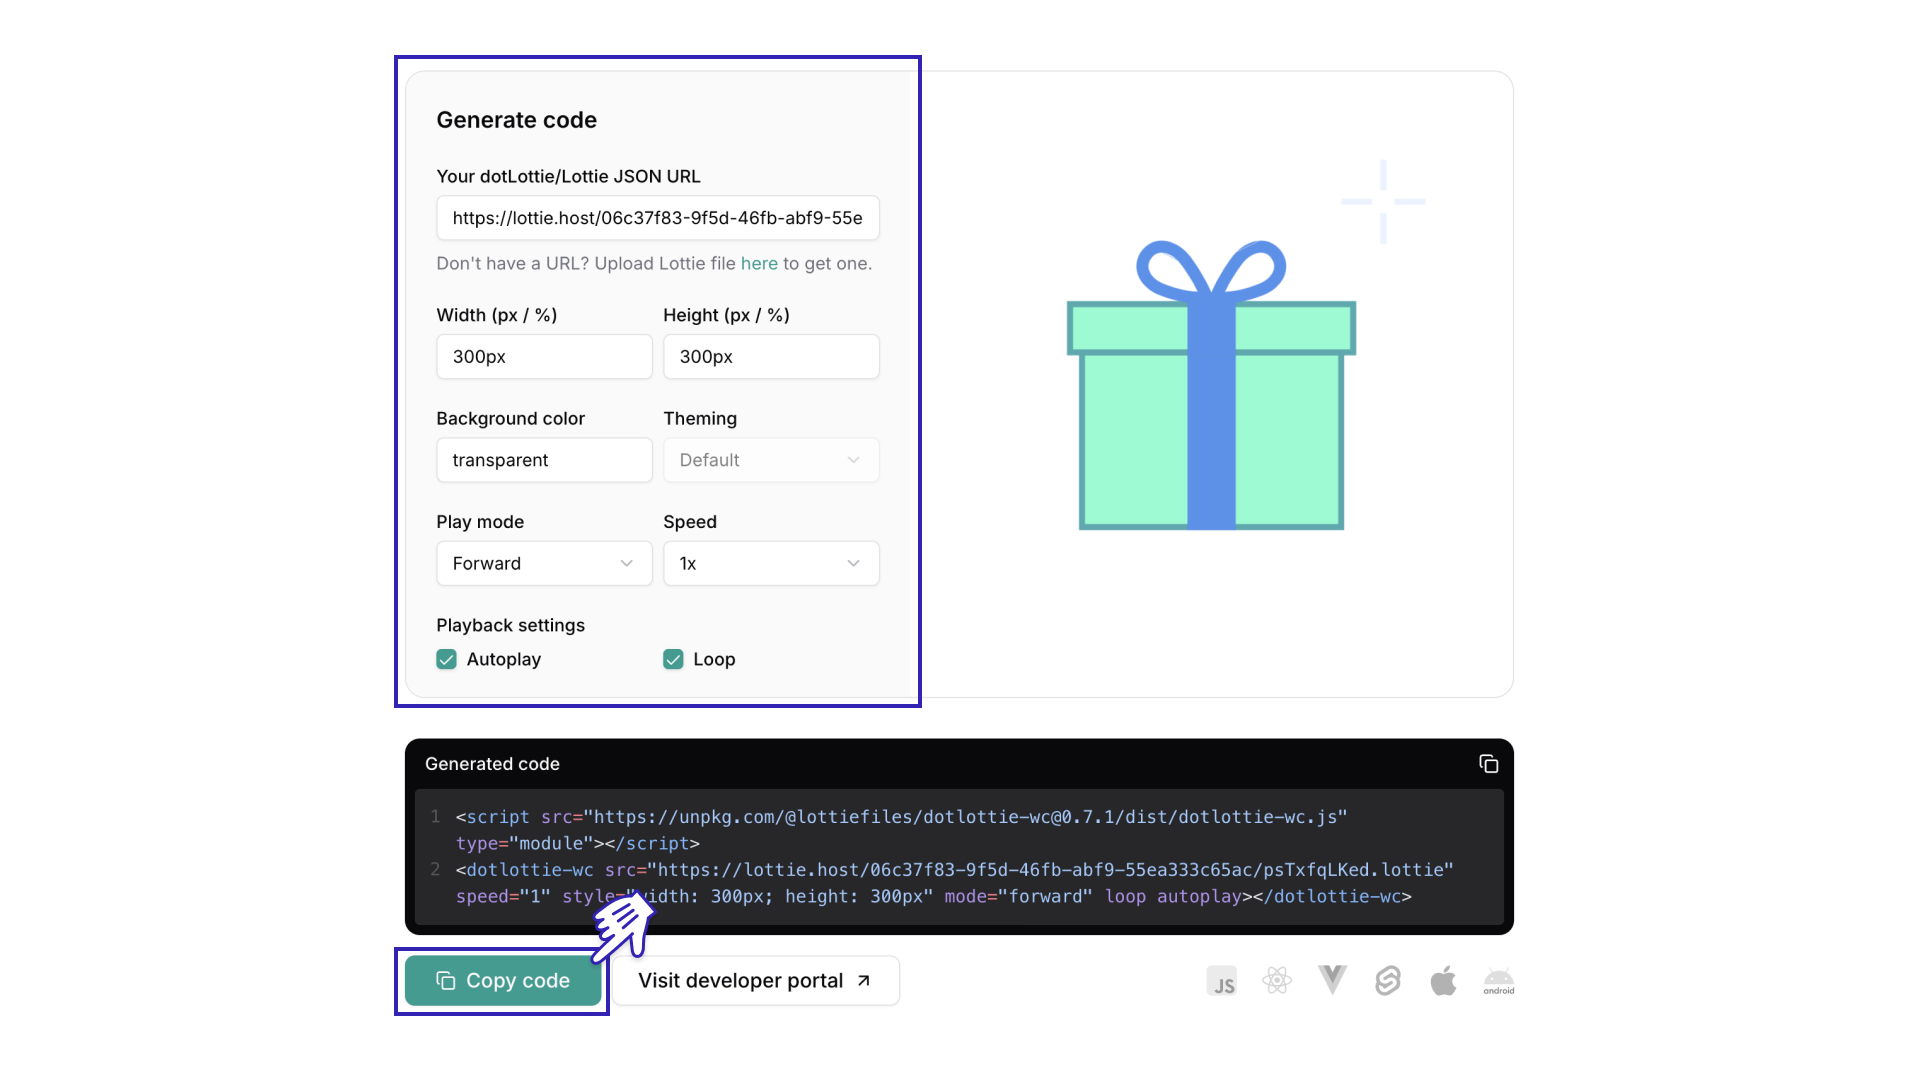
Task: Copy generated code using the top-right copy icon
Action: click(x=1488, y=764)
